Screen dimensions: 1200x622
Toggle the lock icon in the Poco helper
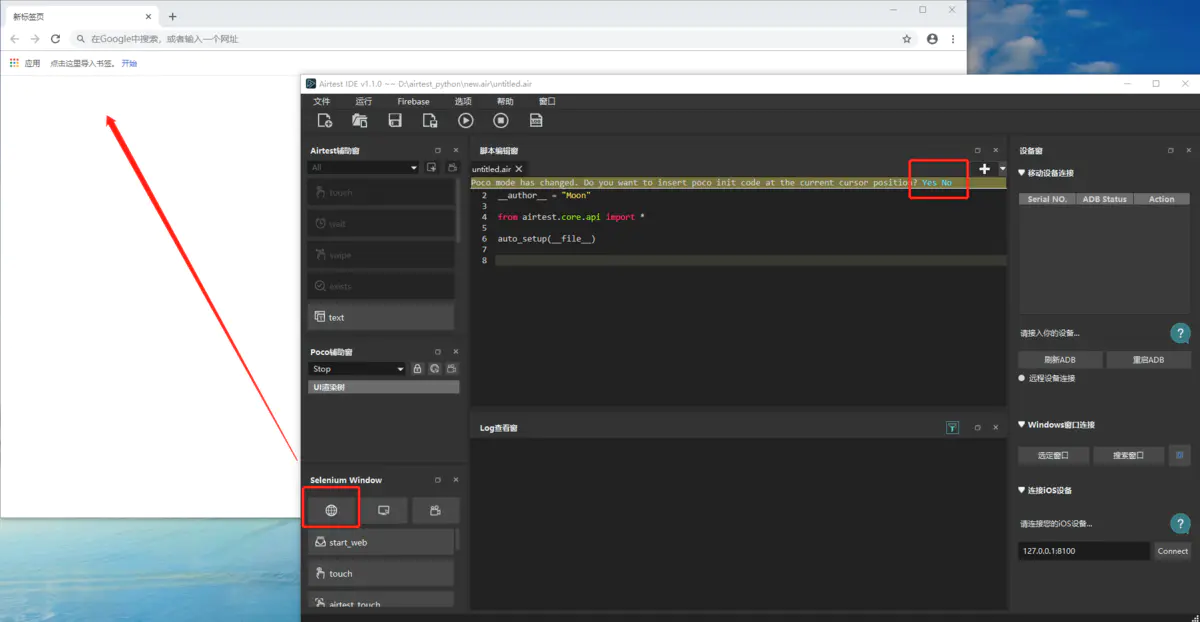(x=417, y=368)
